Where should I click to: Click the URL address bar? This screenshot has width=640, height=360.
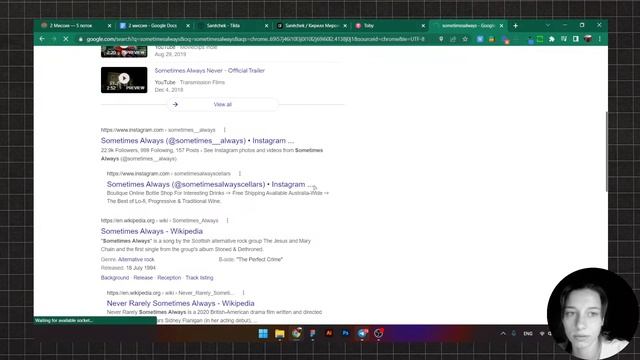coord(255,39)
